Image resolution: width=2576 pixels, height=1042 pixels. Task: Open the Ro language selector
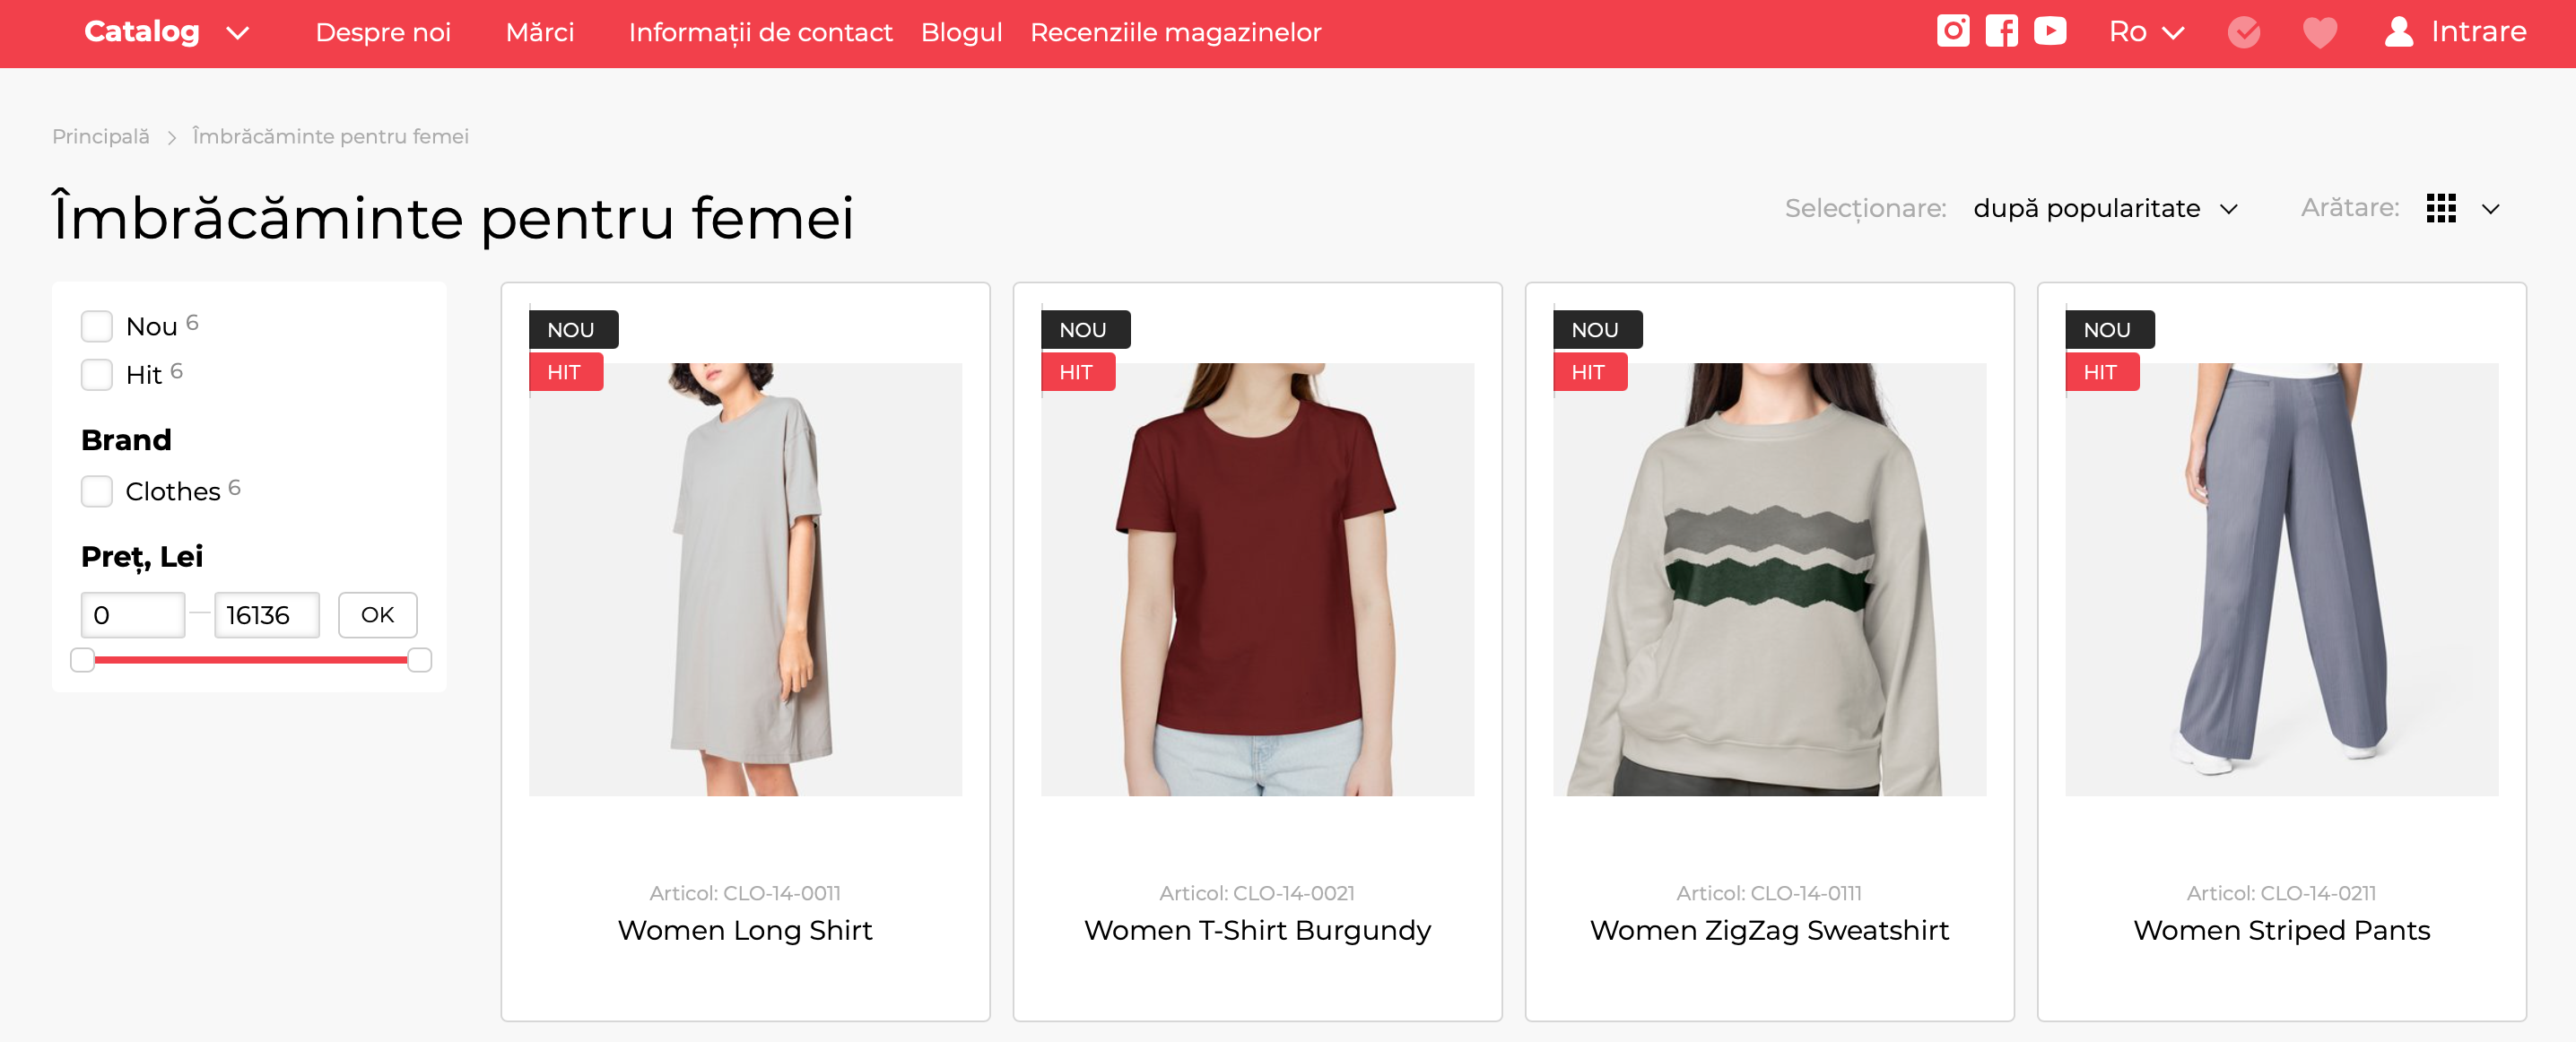coord(2145,32)
